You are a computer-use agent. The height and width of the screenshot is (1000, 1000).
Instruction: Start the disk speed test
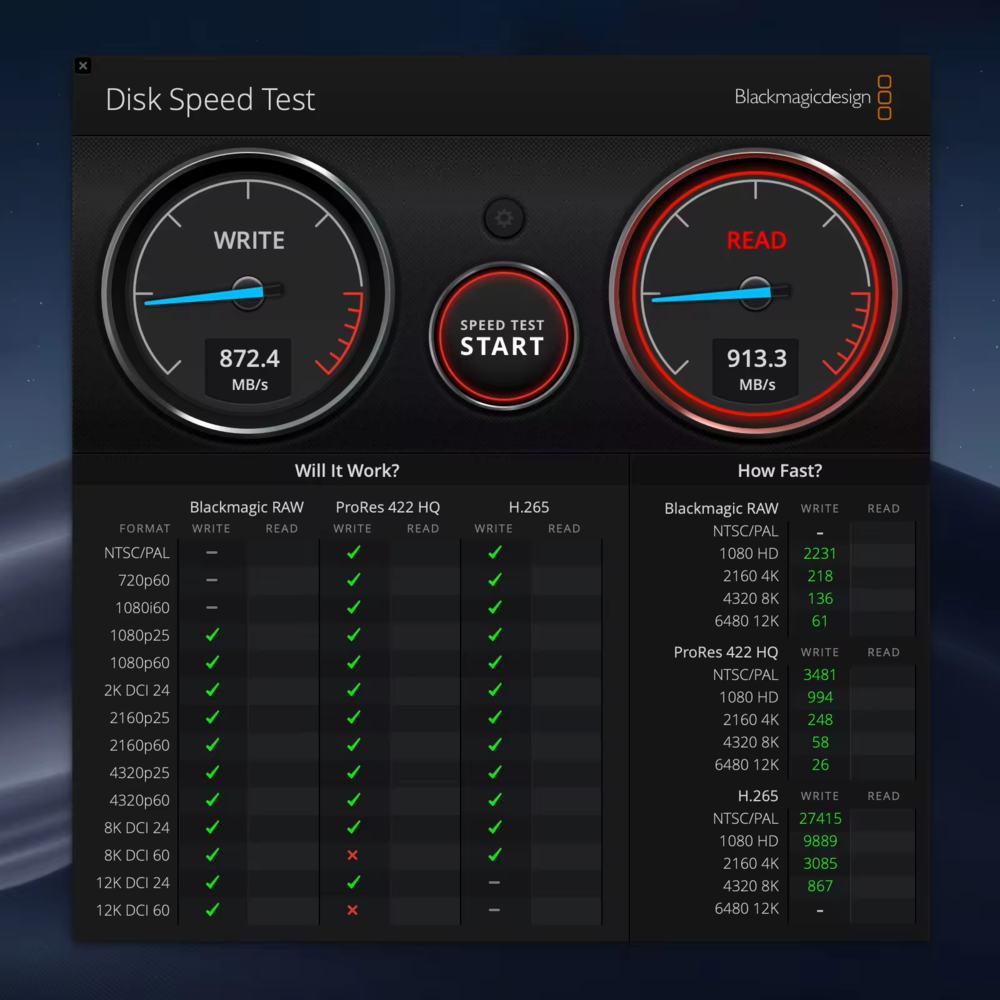click(503, 337)
